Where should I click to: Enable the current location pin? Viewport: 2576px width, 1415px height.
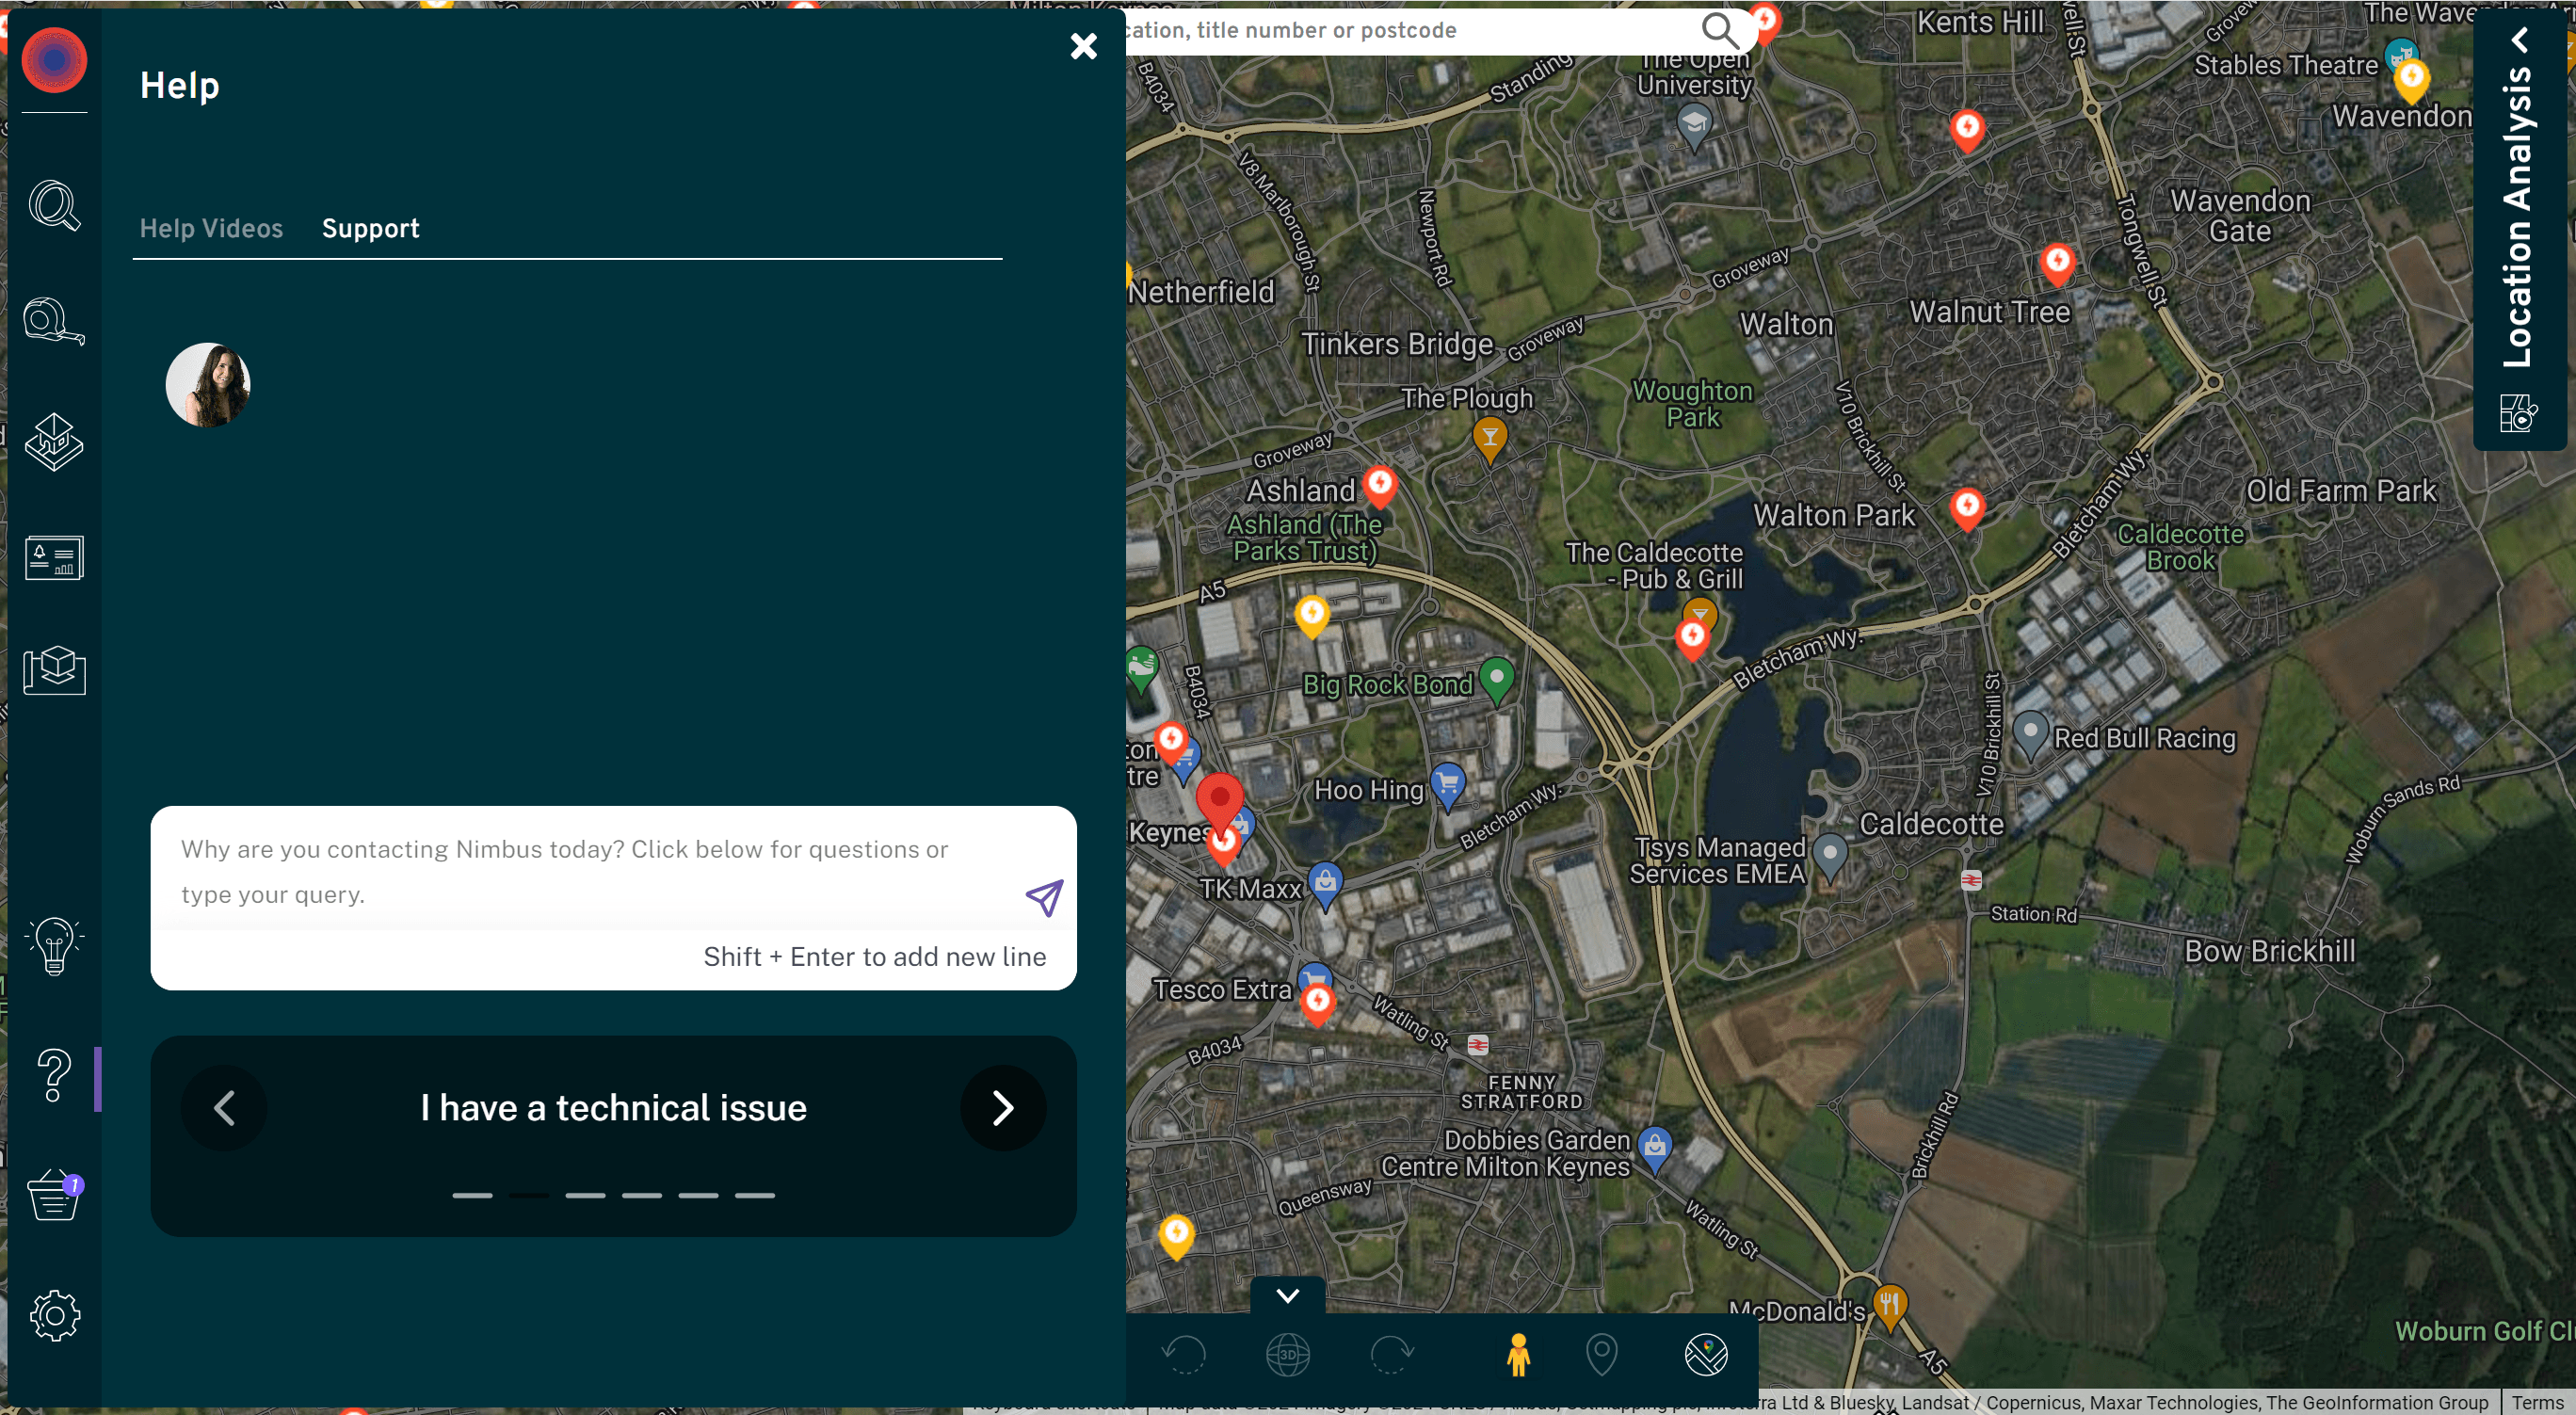click(1602, 1356)
